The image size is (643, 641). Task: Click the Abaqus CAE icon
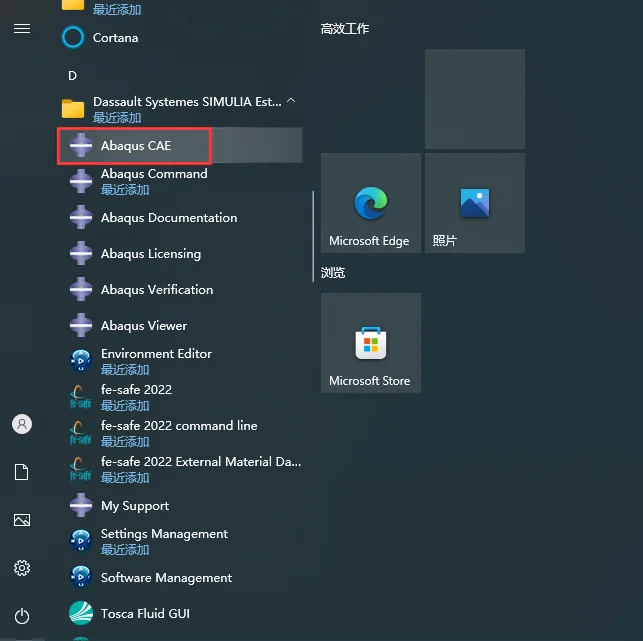(81, 145)
